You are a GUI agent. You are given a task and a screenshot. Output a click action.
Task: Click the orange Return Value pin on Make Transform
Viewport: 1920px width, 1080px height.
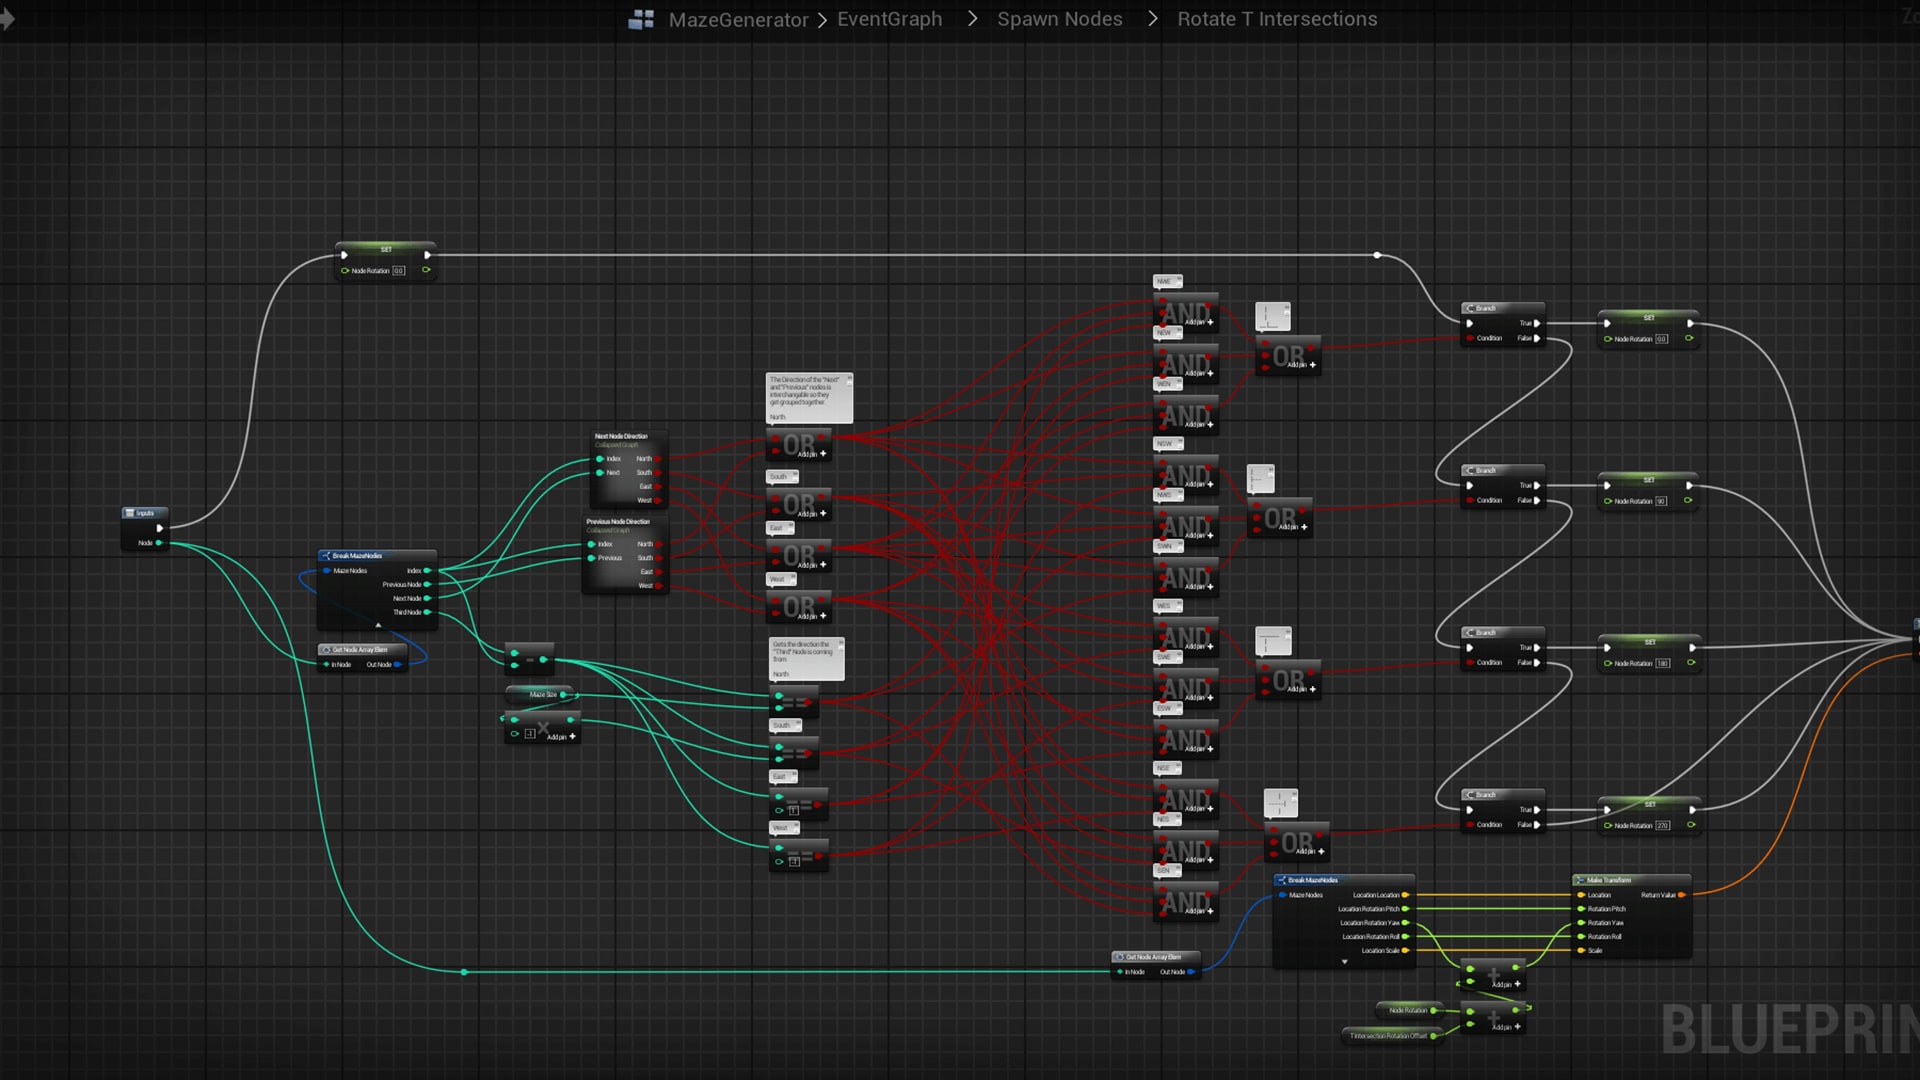(1681, 895)
